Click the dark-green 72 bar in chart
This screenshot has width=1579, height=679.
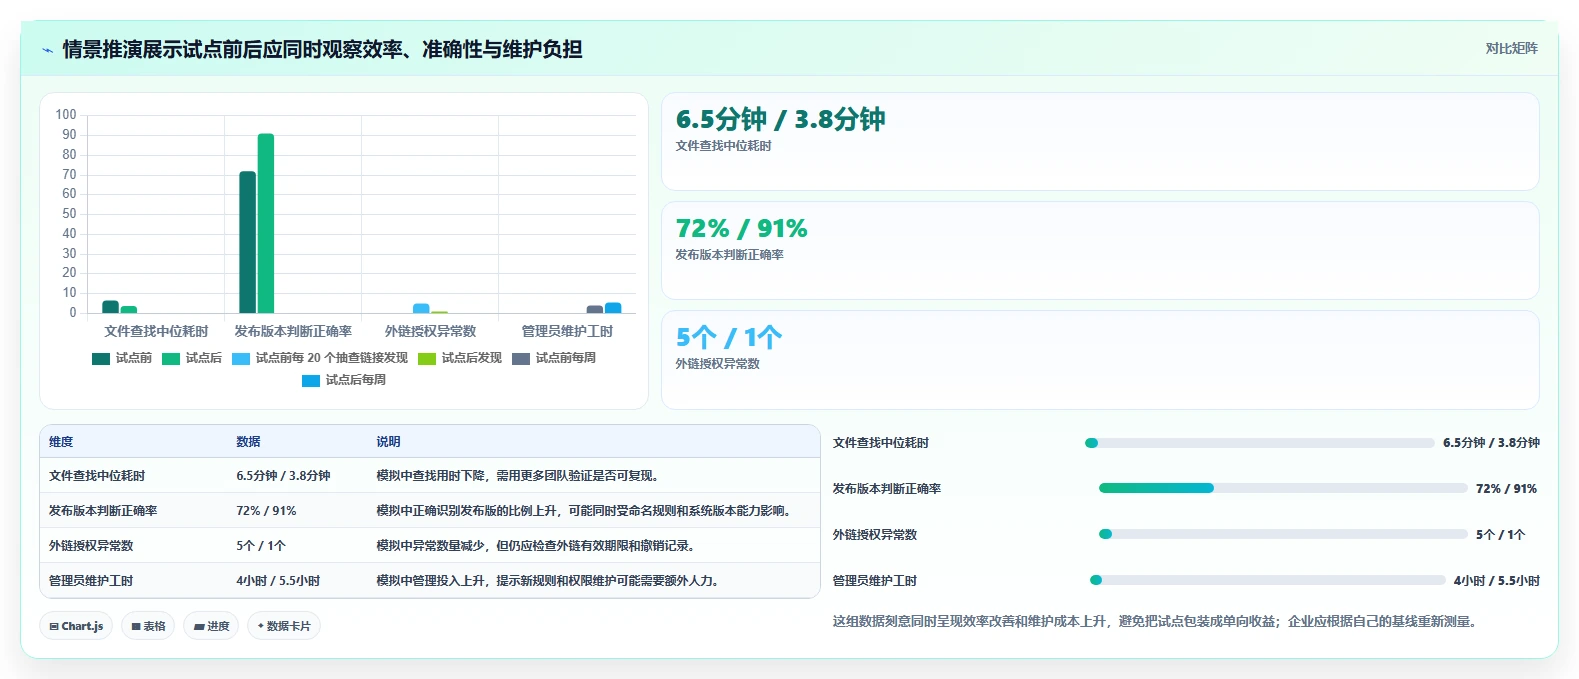pyautogui.click(x=247, y=242)
